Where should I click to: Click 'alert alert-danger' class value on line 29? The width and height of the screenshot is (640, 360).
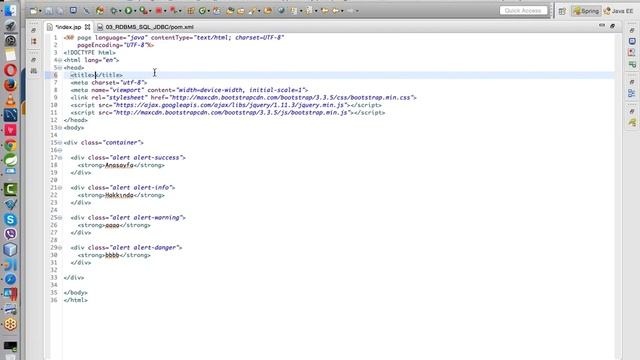(x=146, y=248)
